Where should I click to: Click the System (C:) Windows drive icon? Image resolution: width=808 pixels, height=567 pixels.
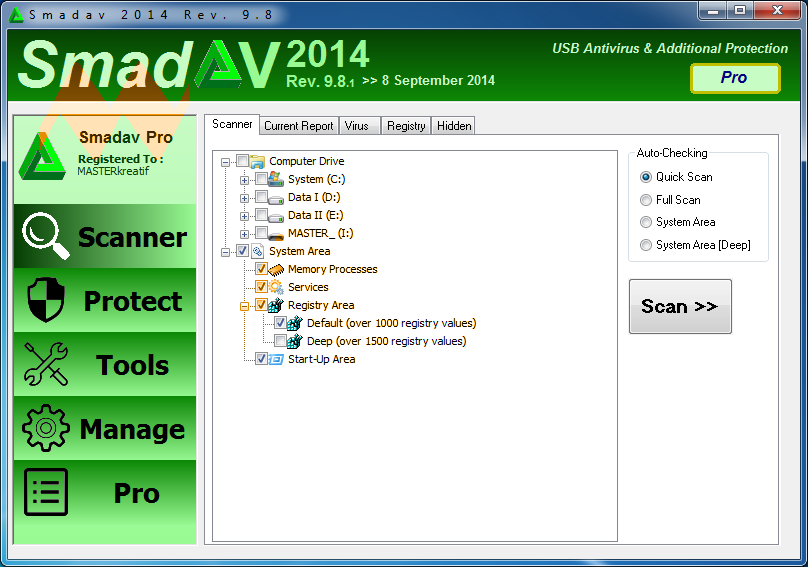(x=276, y=179)
